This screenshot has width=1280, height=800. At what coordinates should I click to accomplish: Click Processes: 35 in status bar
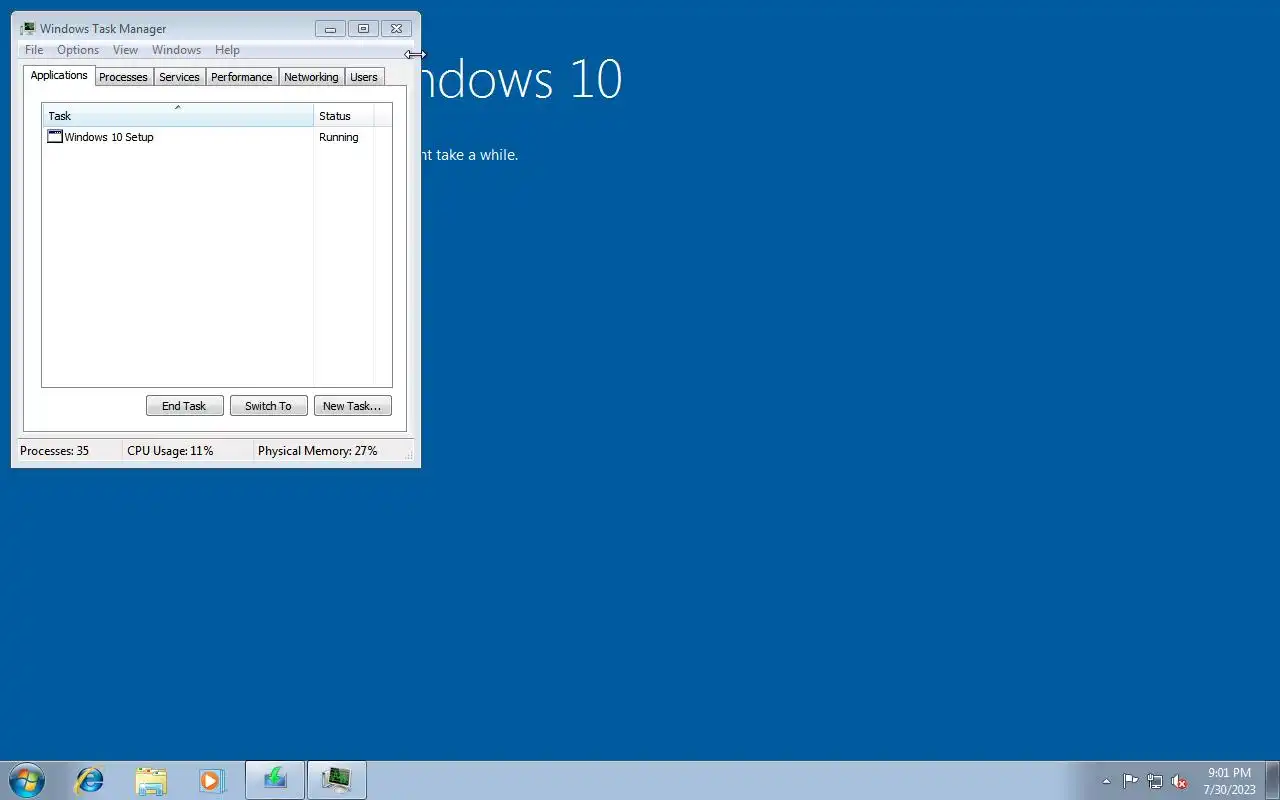coord(54,451)
